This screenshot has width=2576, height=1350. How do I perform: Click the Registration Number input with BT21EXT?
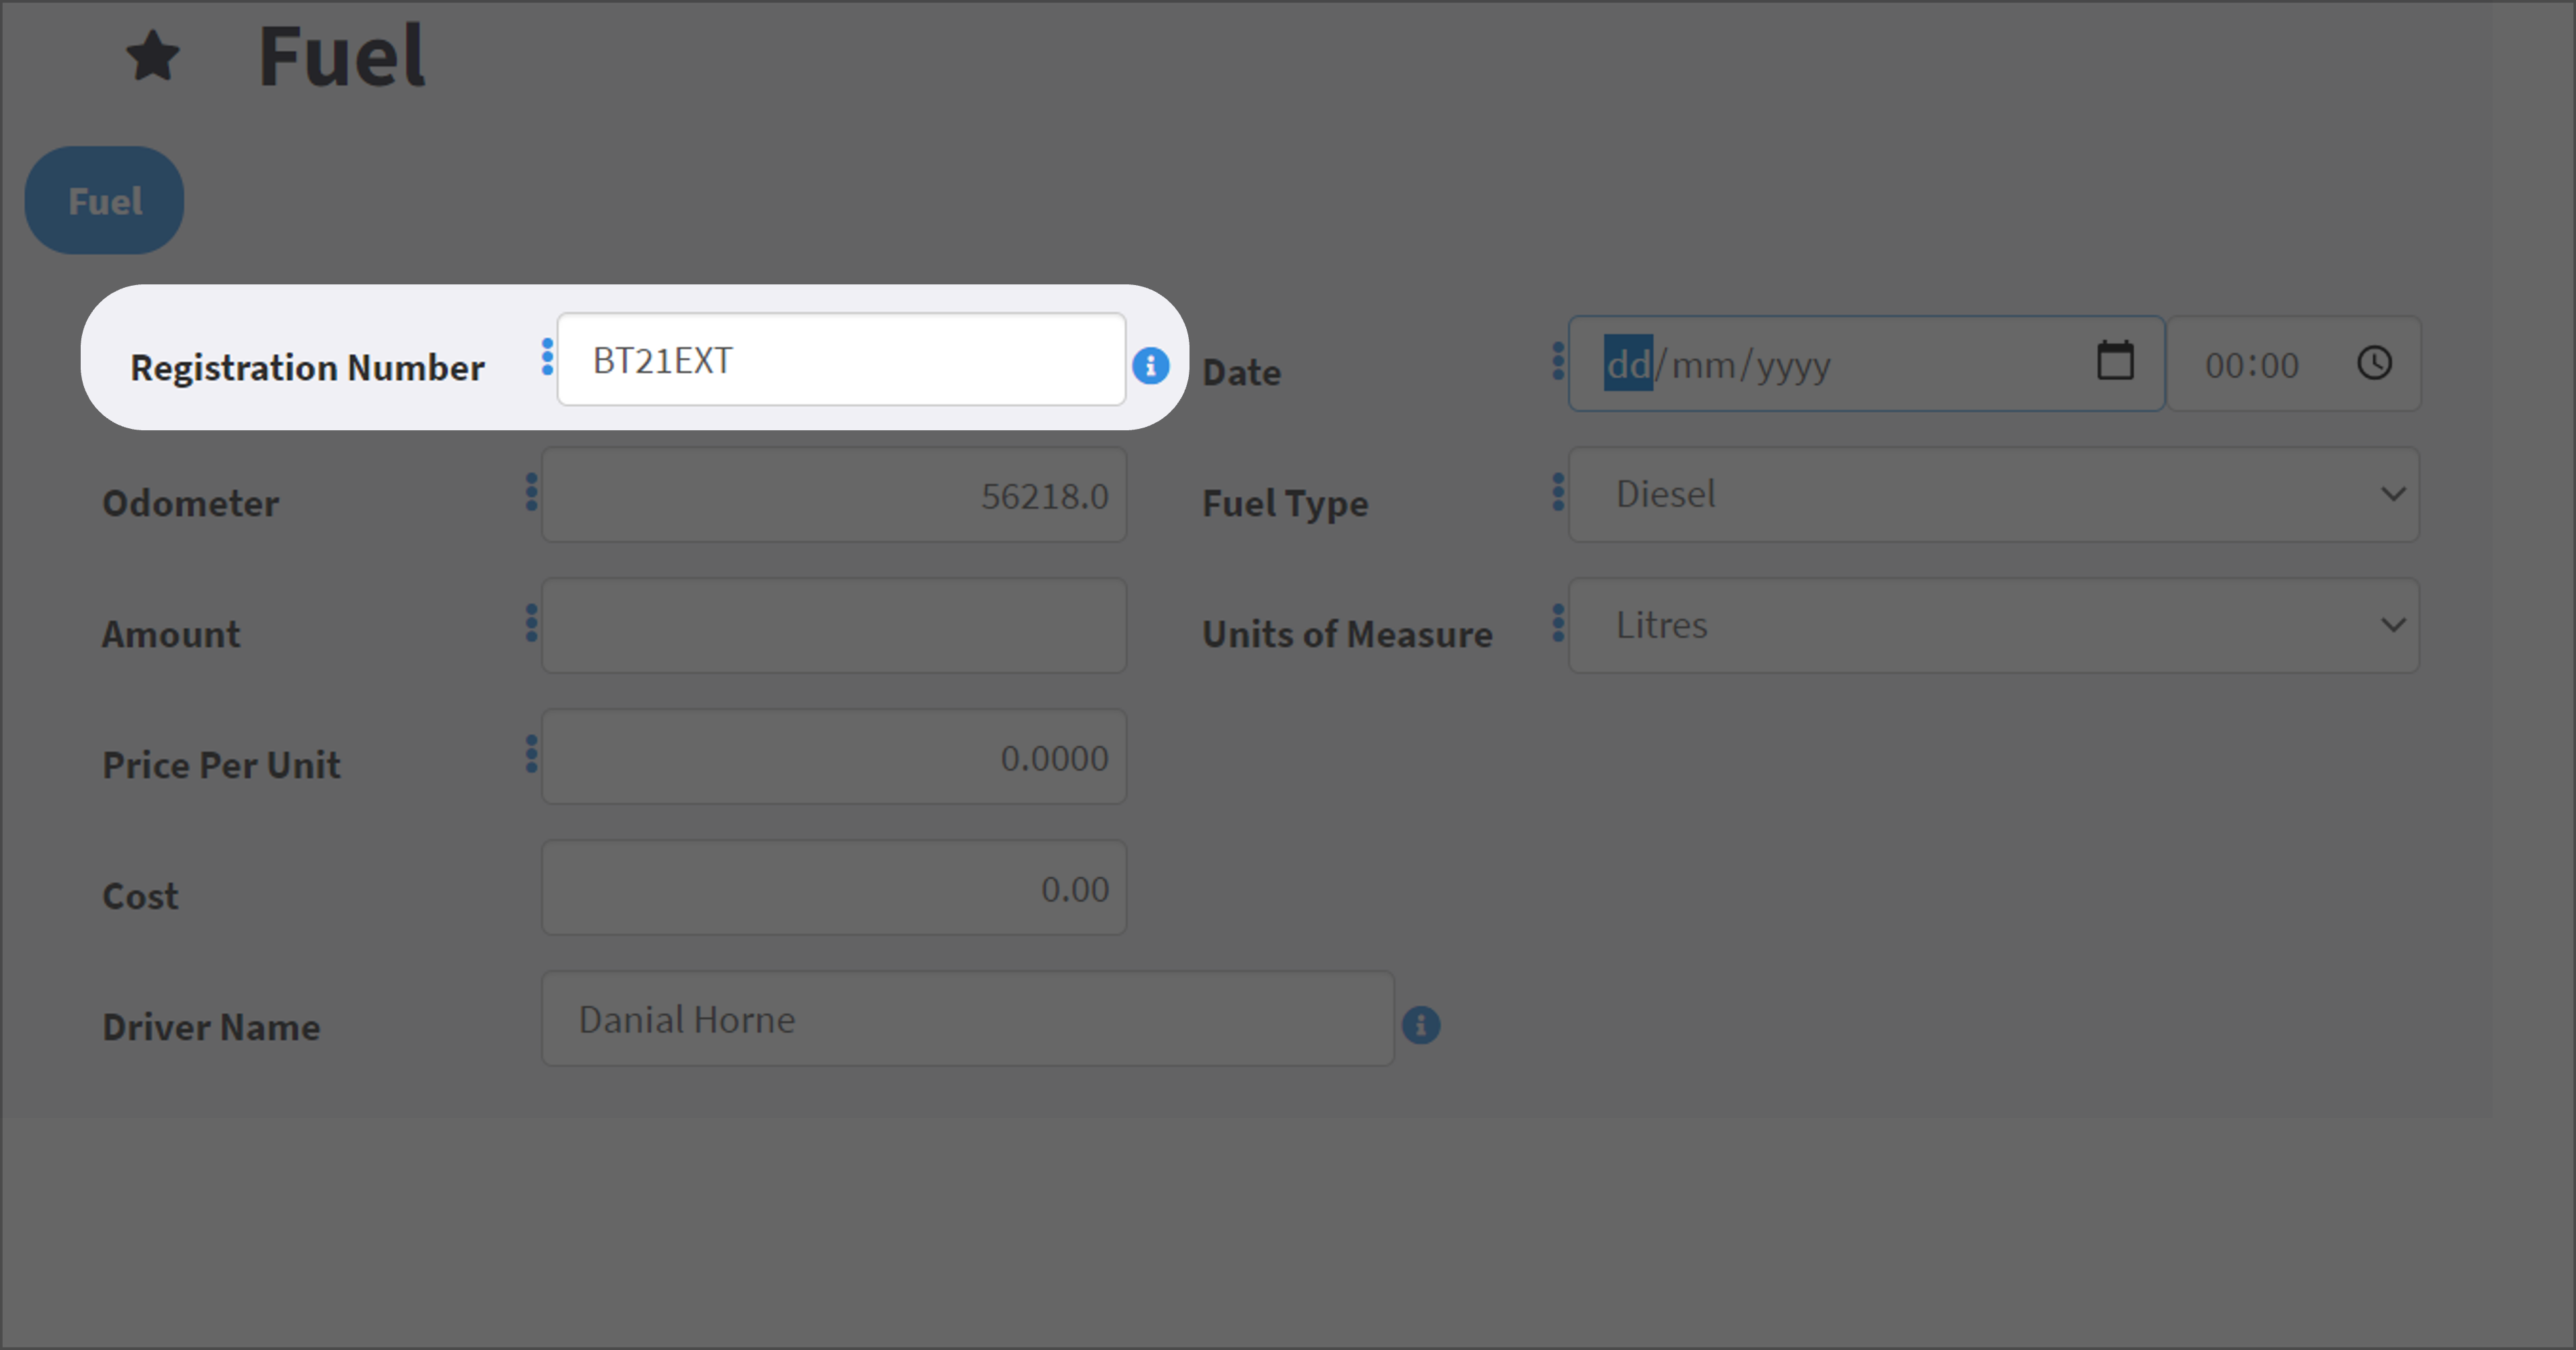(842, 360)
